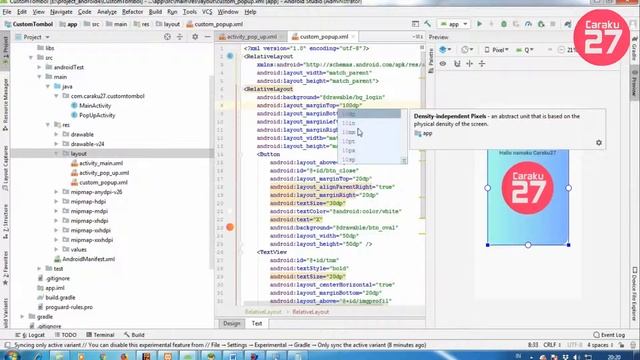Expand the gradle folder
This screenshot has height=360, width=640.
coord(22,316)
